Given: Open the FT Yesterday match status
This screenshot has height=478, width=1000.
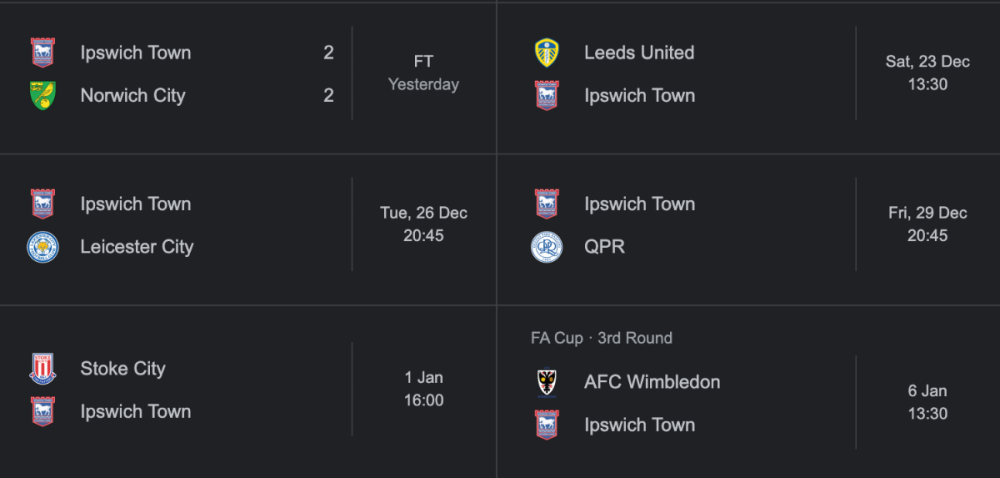Looking at the screenshot, I should coord(424,74).
